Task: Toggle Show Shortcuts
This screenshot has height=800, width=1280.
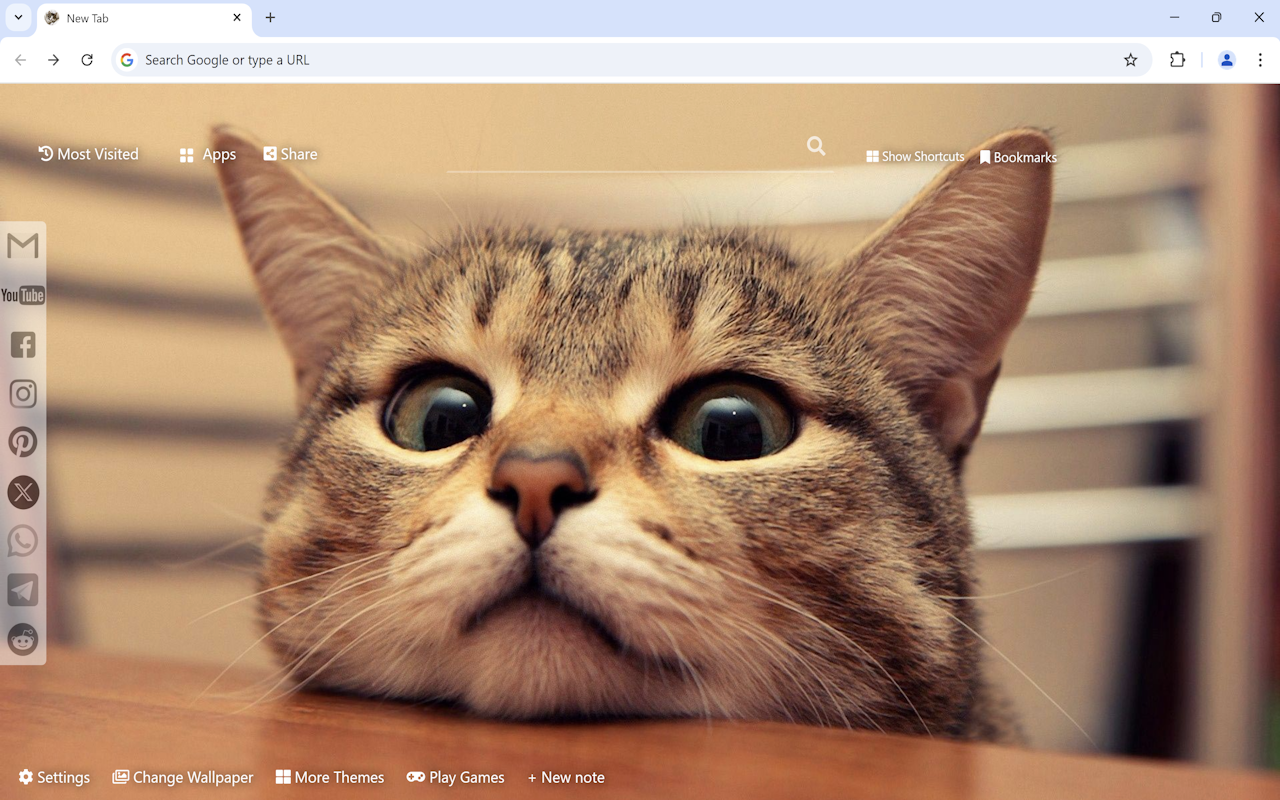Action: point(914,156)
